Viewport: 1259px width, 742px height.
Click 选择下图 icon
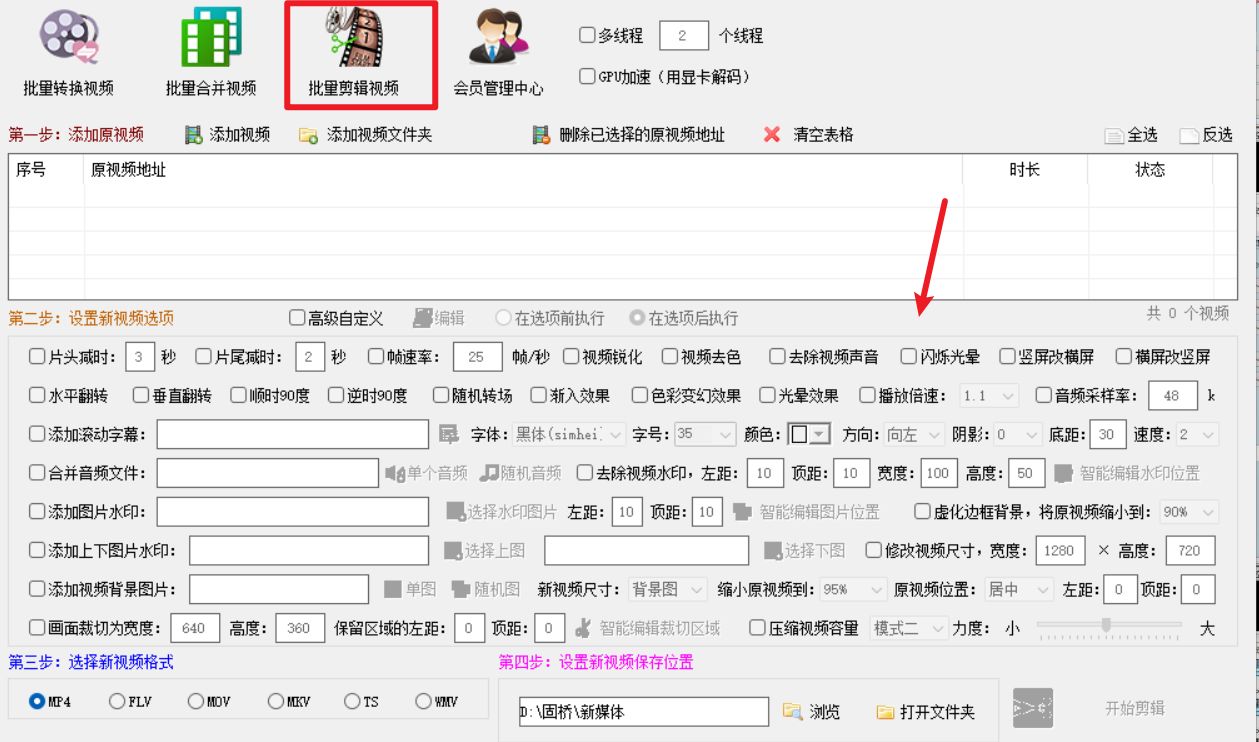coord(773,550)
